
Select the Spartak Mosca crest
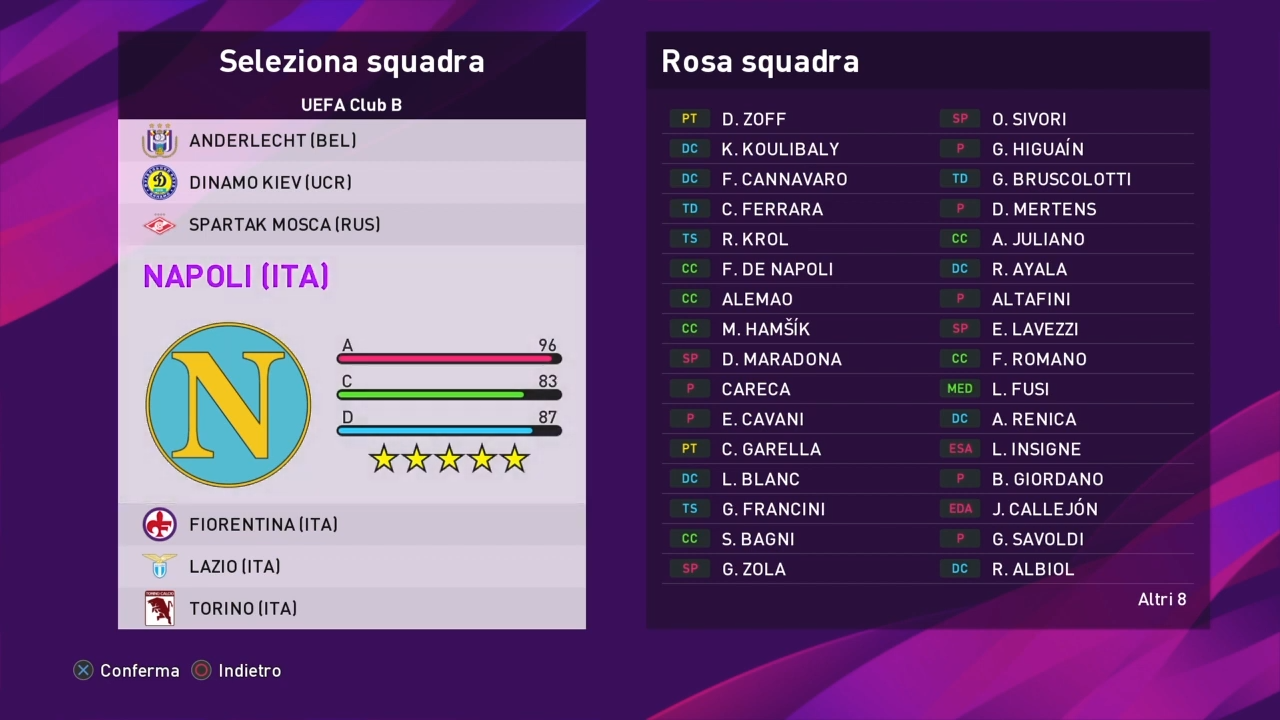tap(159, 224)
